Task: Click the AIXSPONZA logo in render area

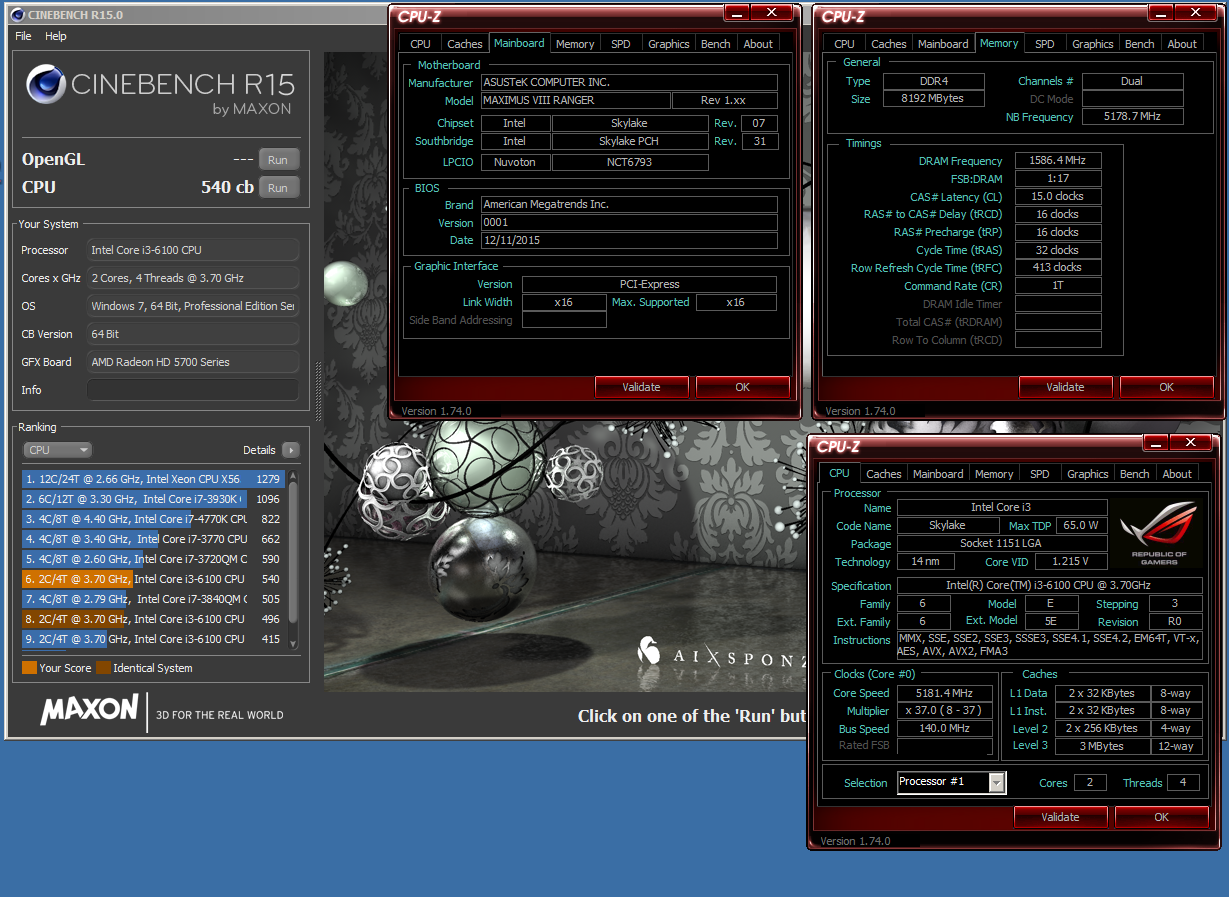Action: [x=722, y=652]
